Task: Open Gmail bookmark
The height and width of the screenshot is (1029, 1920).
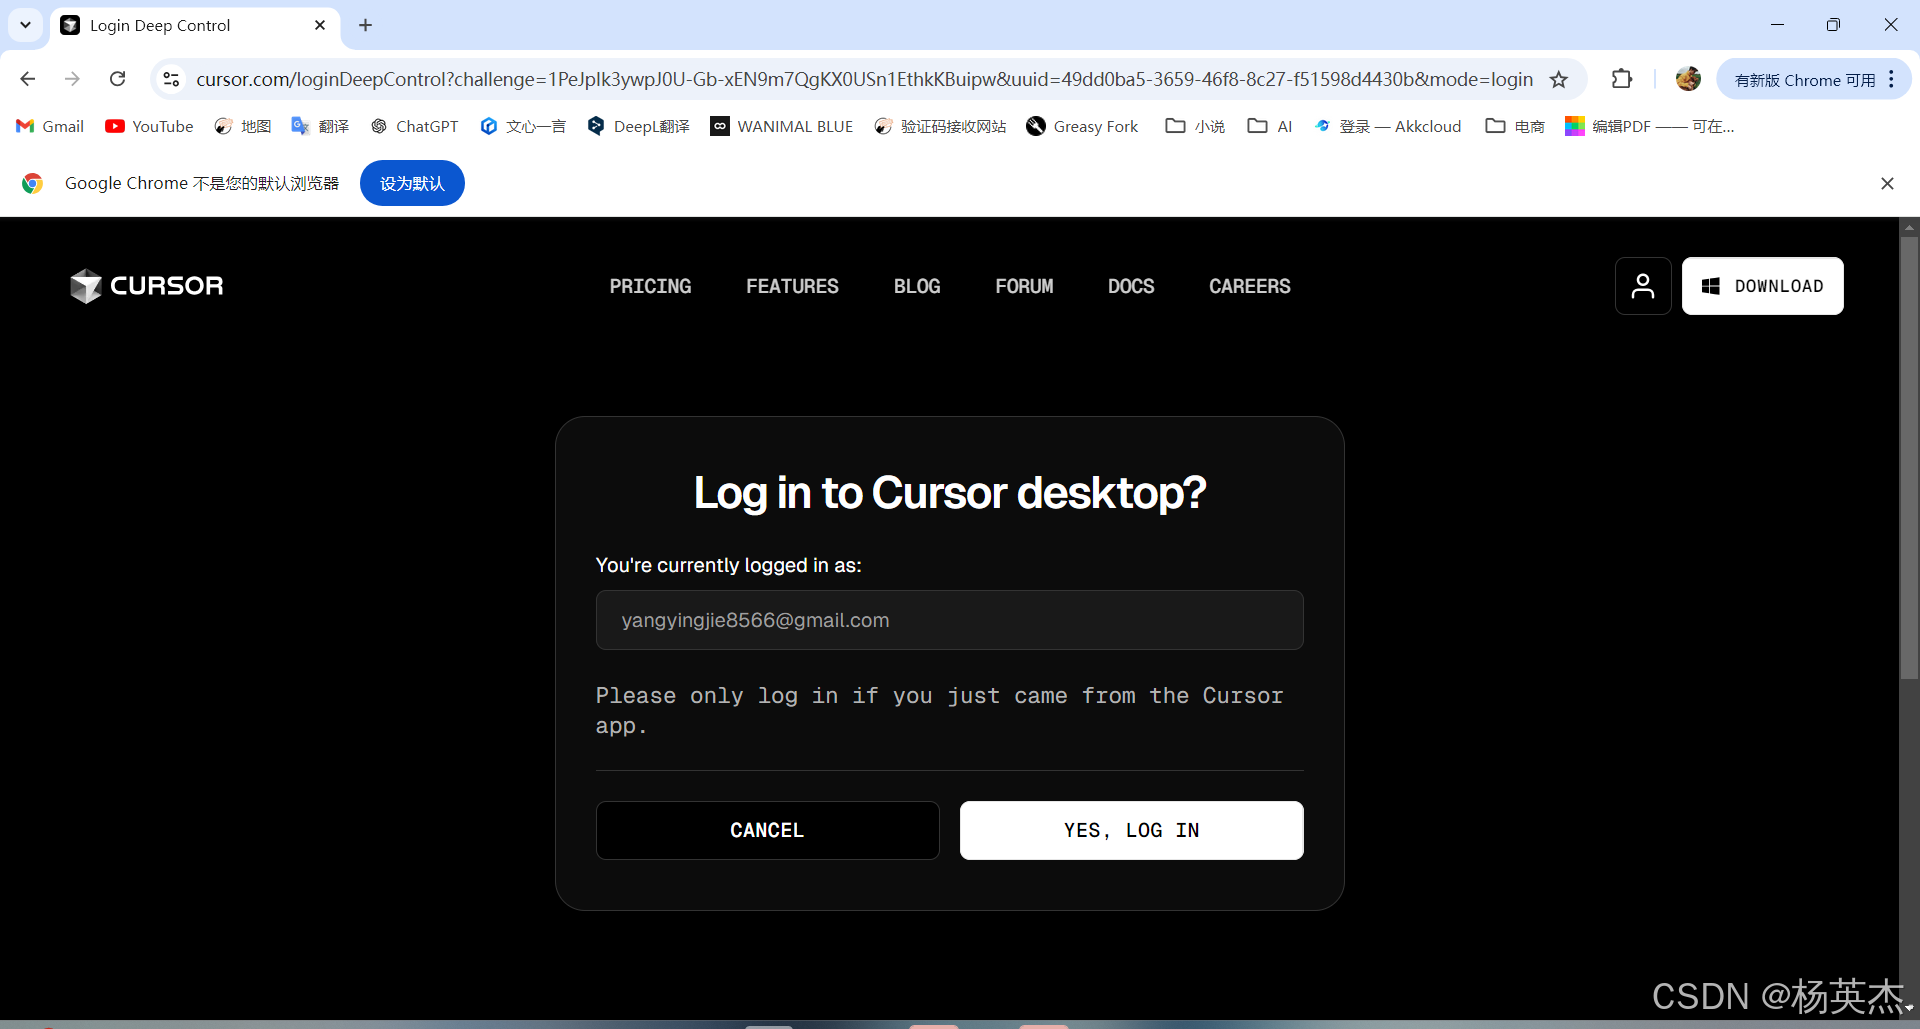Action: pyautogui.click(x=50, y=126)
